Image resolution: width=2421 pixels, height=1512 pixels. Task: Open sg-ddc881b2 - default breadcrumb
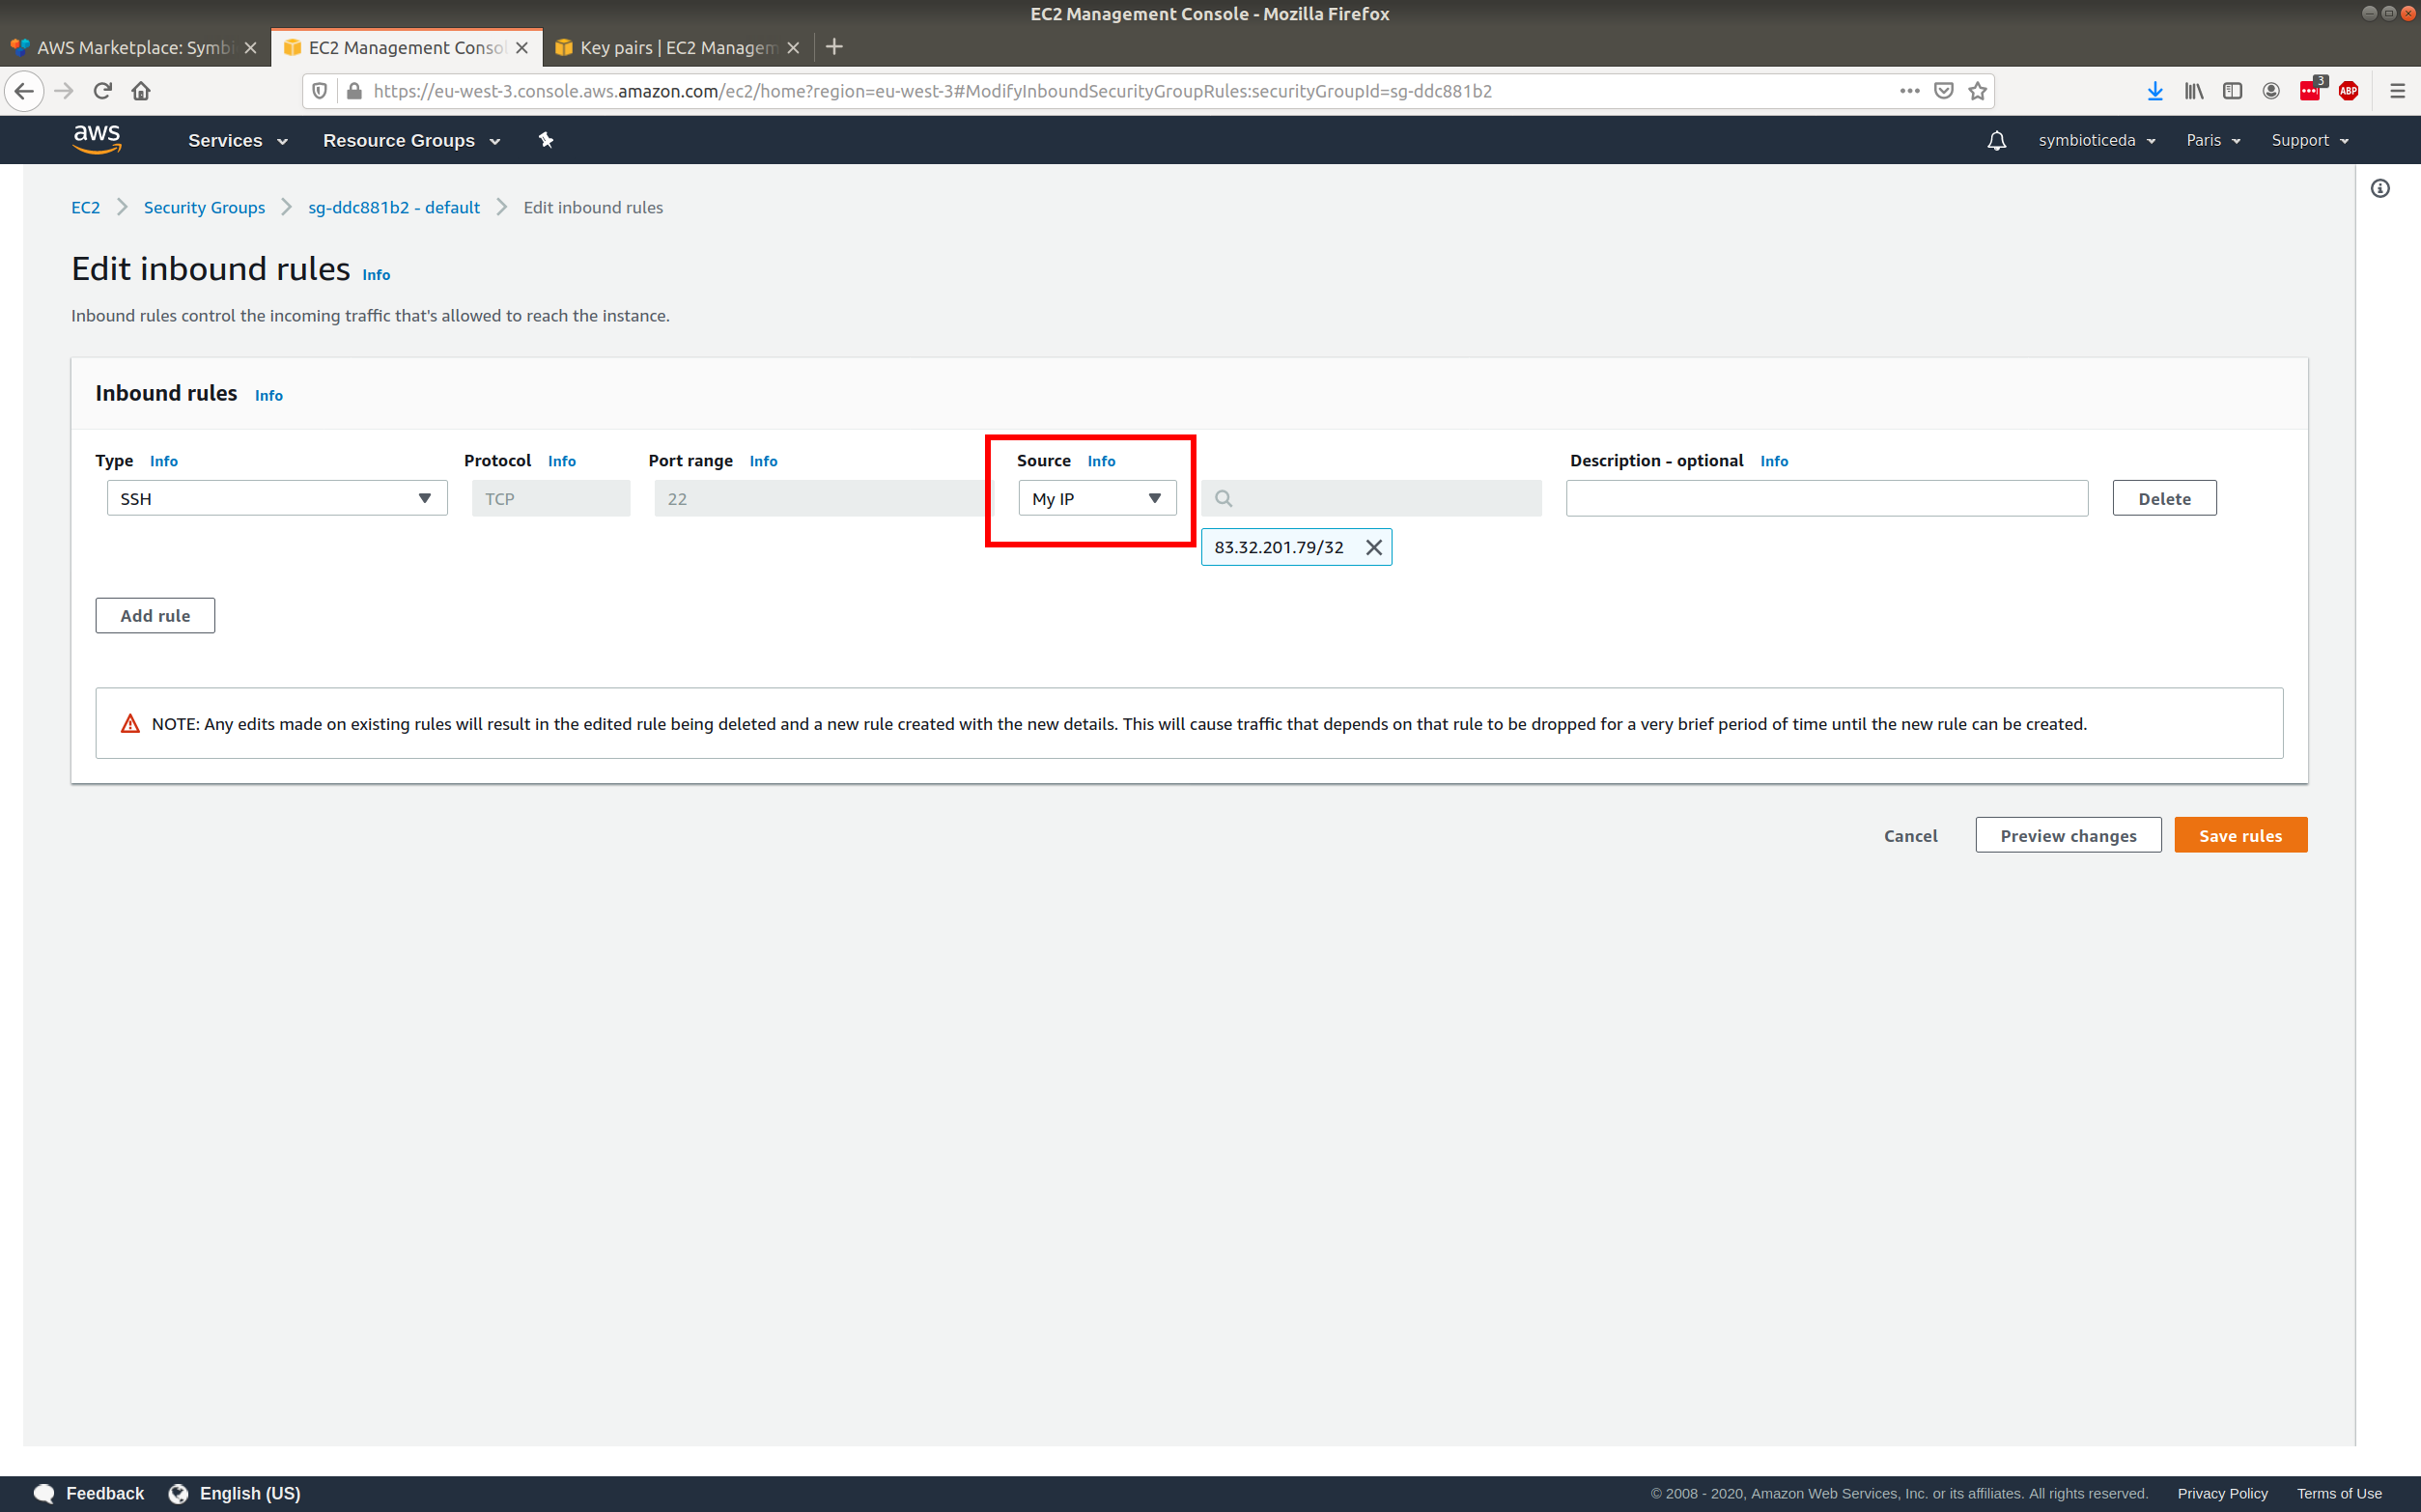pyautogui.click(x=394, y=207)
